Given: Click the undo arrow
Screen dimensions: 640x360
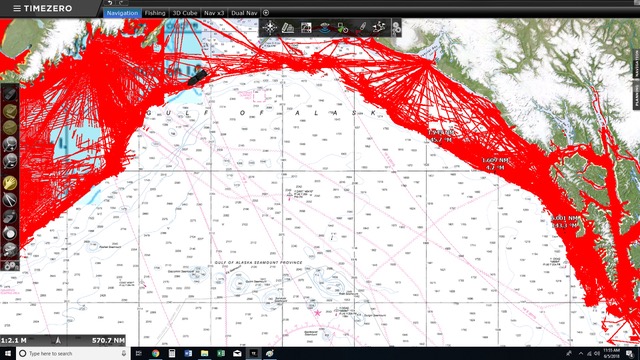Looking at the screenshot, I should coord(109,2).
